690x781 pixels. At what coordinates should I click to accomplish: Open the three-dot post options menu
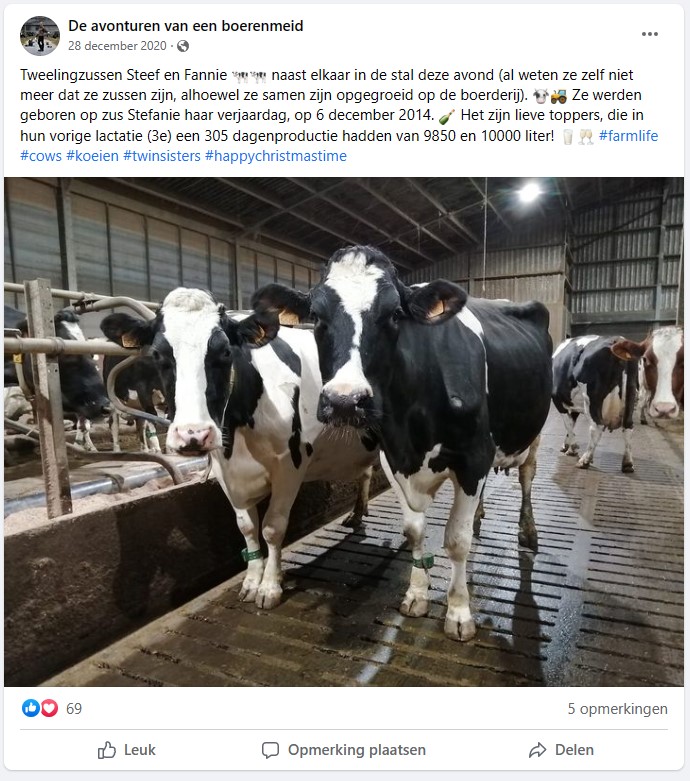(x=650, y=34)
